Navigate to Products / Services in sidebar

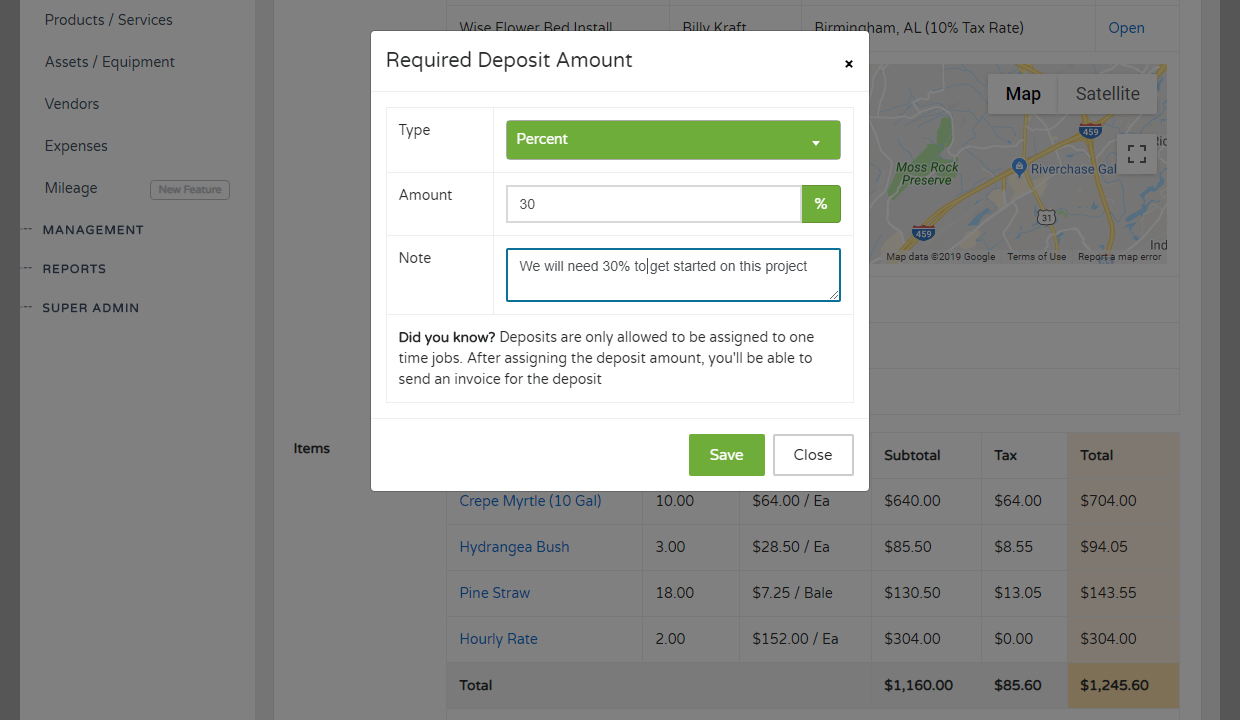pos(107,19)
